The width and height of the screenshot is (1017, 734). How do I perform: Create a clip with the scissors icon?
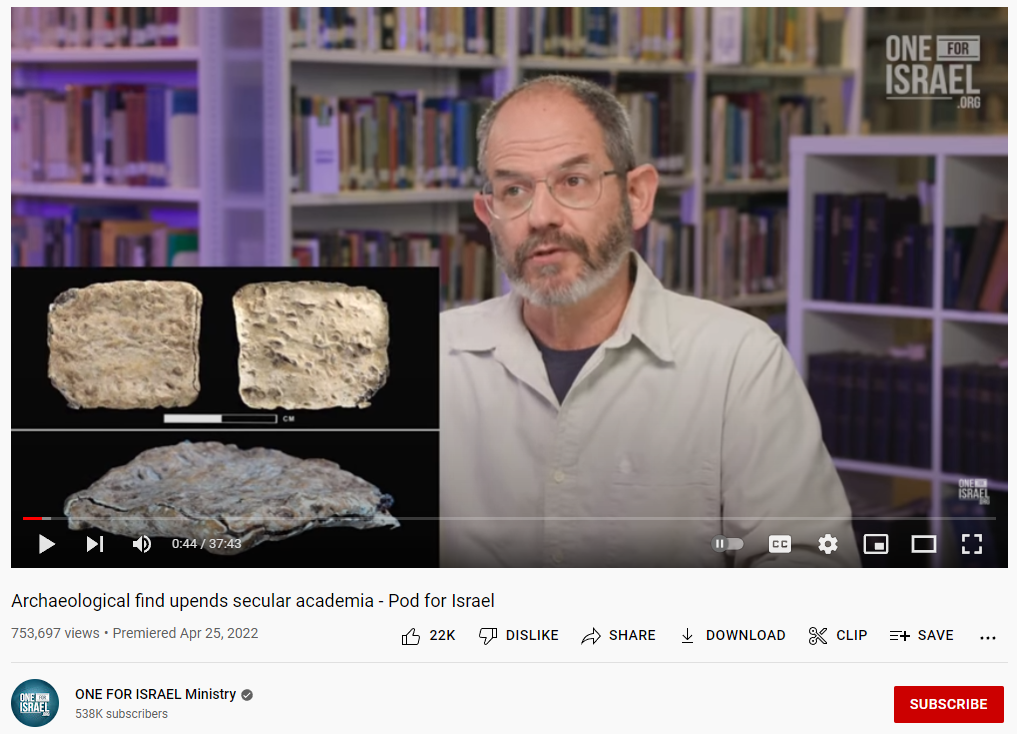837,635
